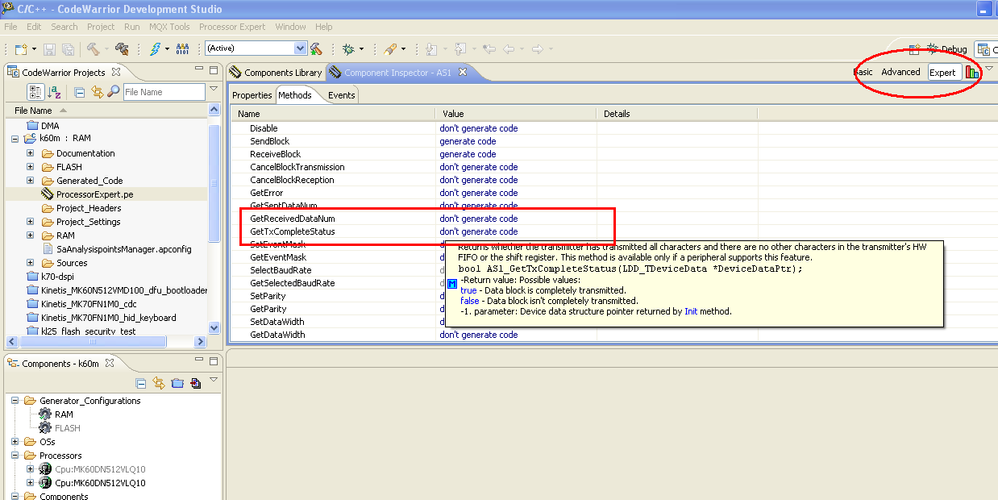
Task: Toggle GetError code generation value
Action: [479, 193]
